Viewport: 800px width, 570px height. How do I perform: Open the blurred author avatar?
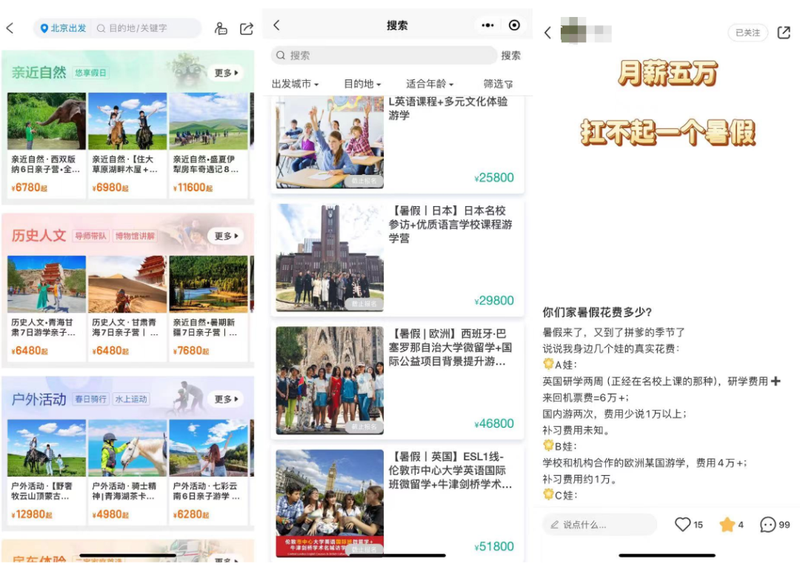[574, 32]
